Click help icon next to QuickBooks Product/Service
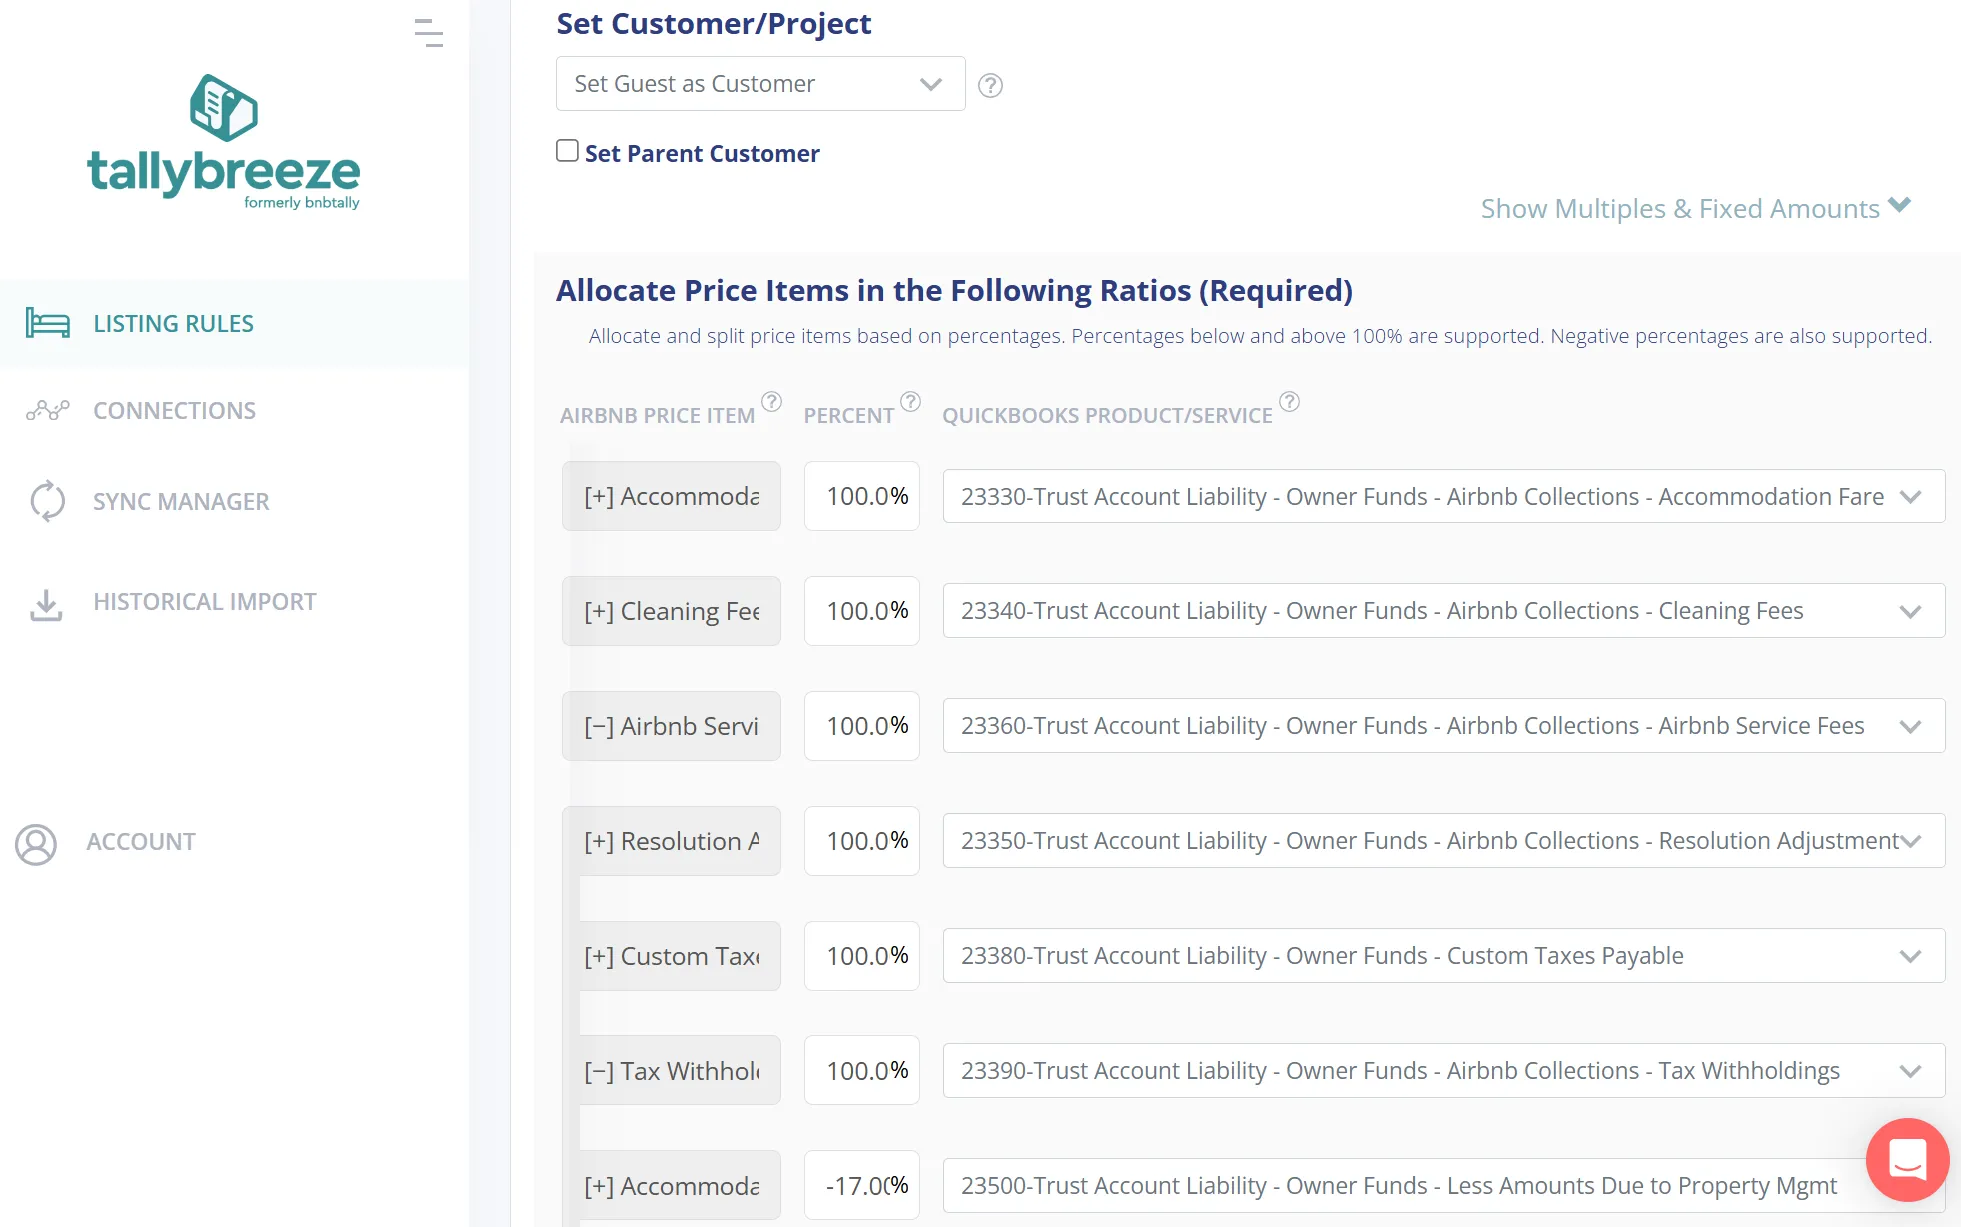This screenshot has height=1227, width=1961. coord(1290,401)
